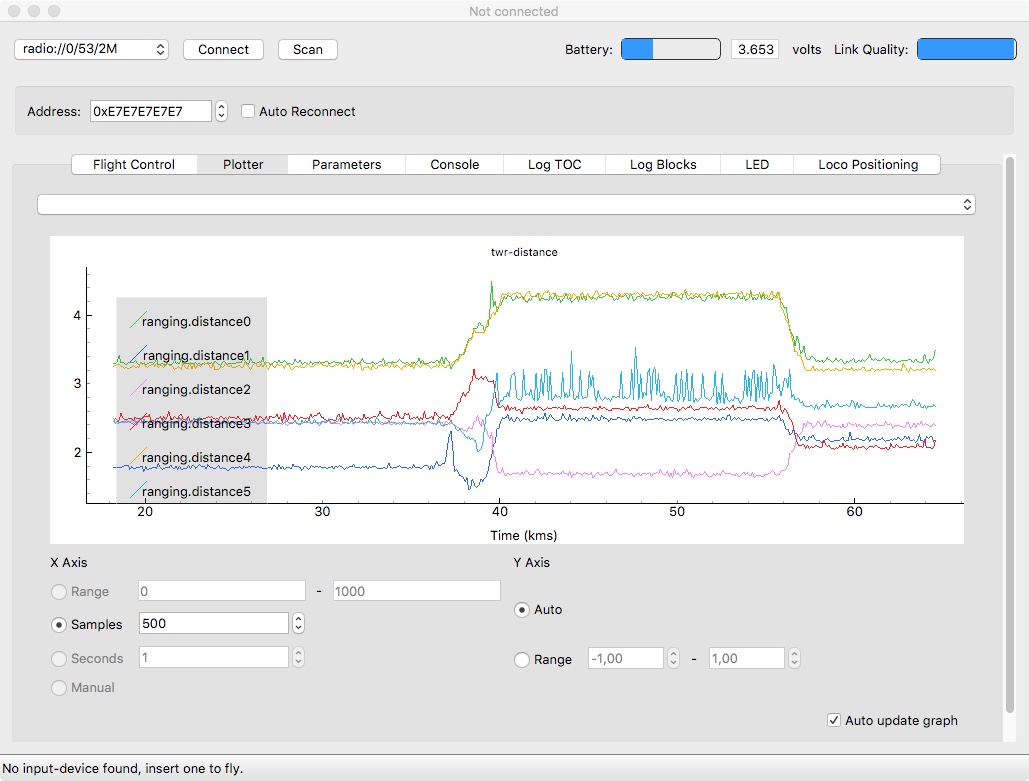Click the Samples value stepper arrows
The height and width of the screenshot is (781, 1029).
tap(298, 624)
